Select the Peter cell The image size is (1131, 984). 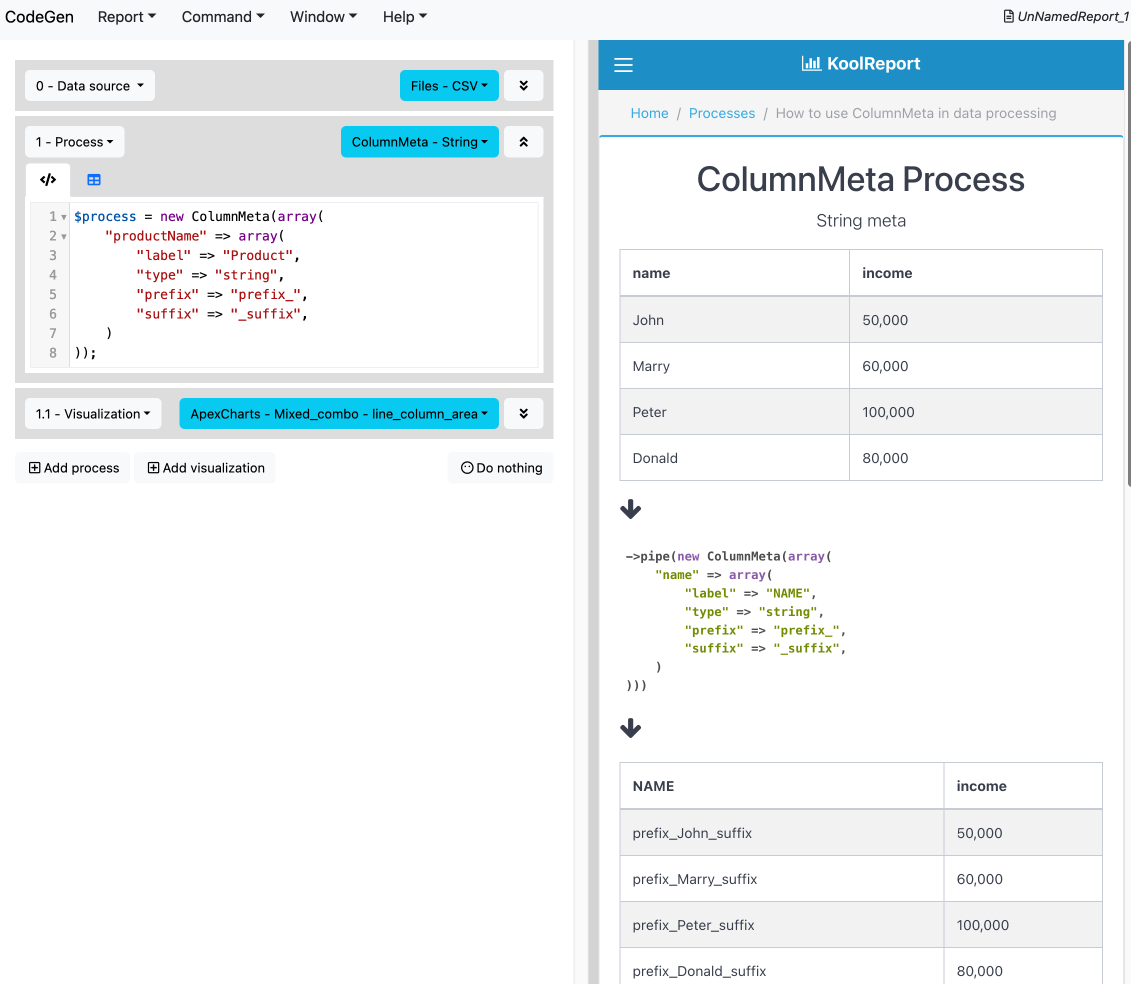pos(734,412)
